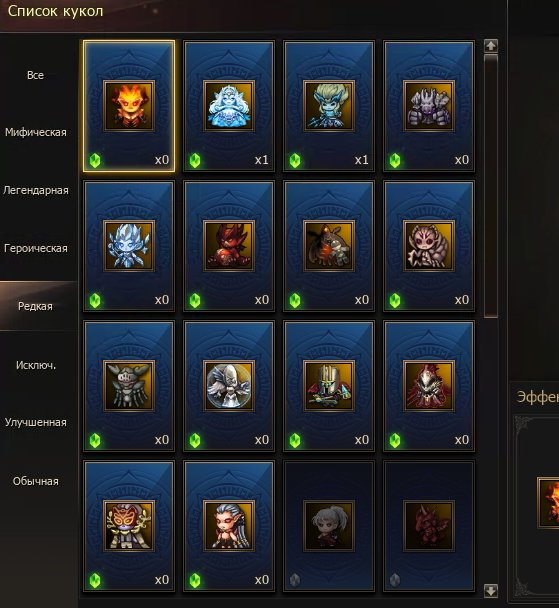This screenshot has width=559, height=608.
Task: Pick the ice queen doll card
Action: [229, 106]
